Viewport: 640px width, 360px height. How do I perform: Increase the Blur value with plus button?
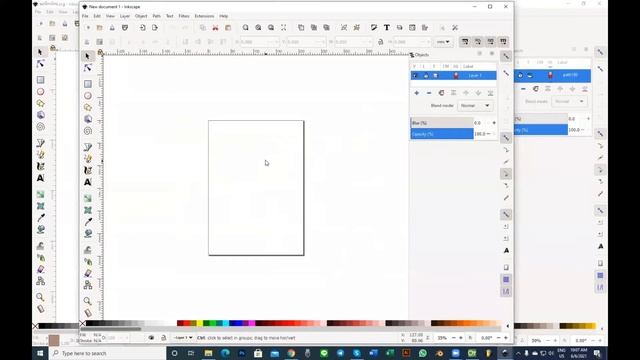(x=494, y=123)
